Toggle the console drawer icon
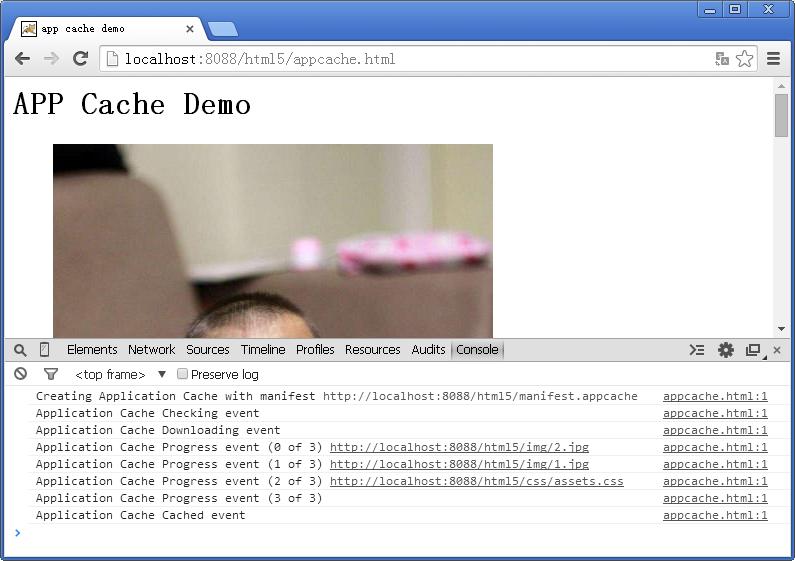This screenshot has width=795, height=561. [x=697, y=350]
